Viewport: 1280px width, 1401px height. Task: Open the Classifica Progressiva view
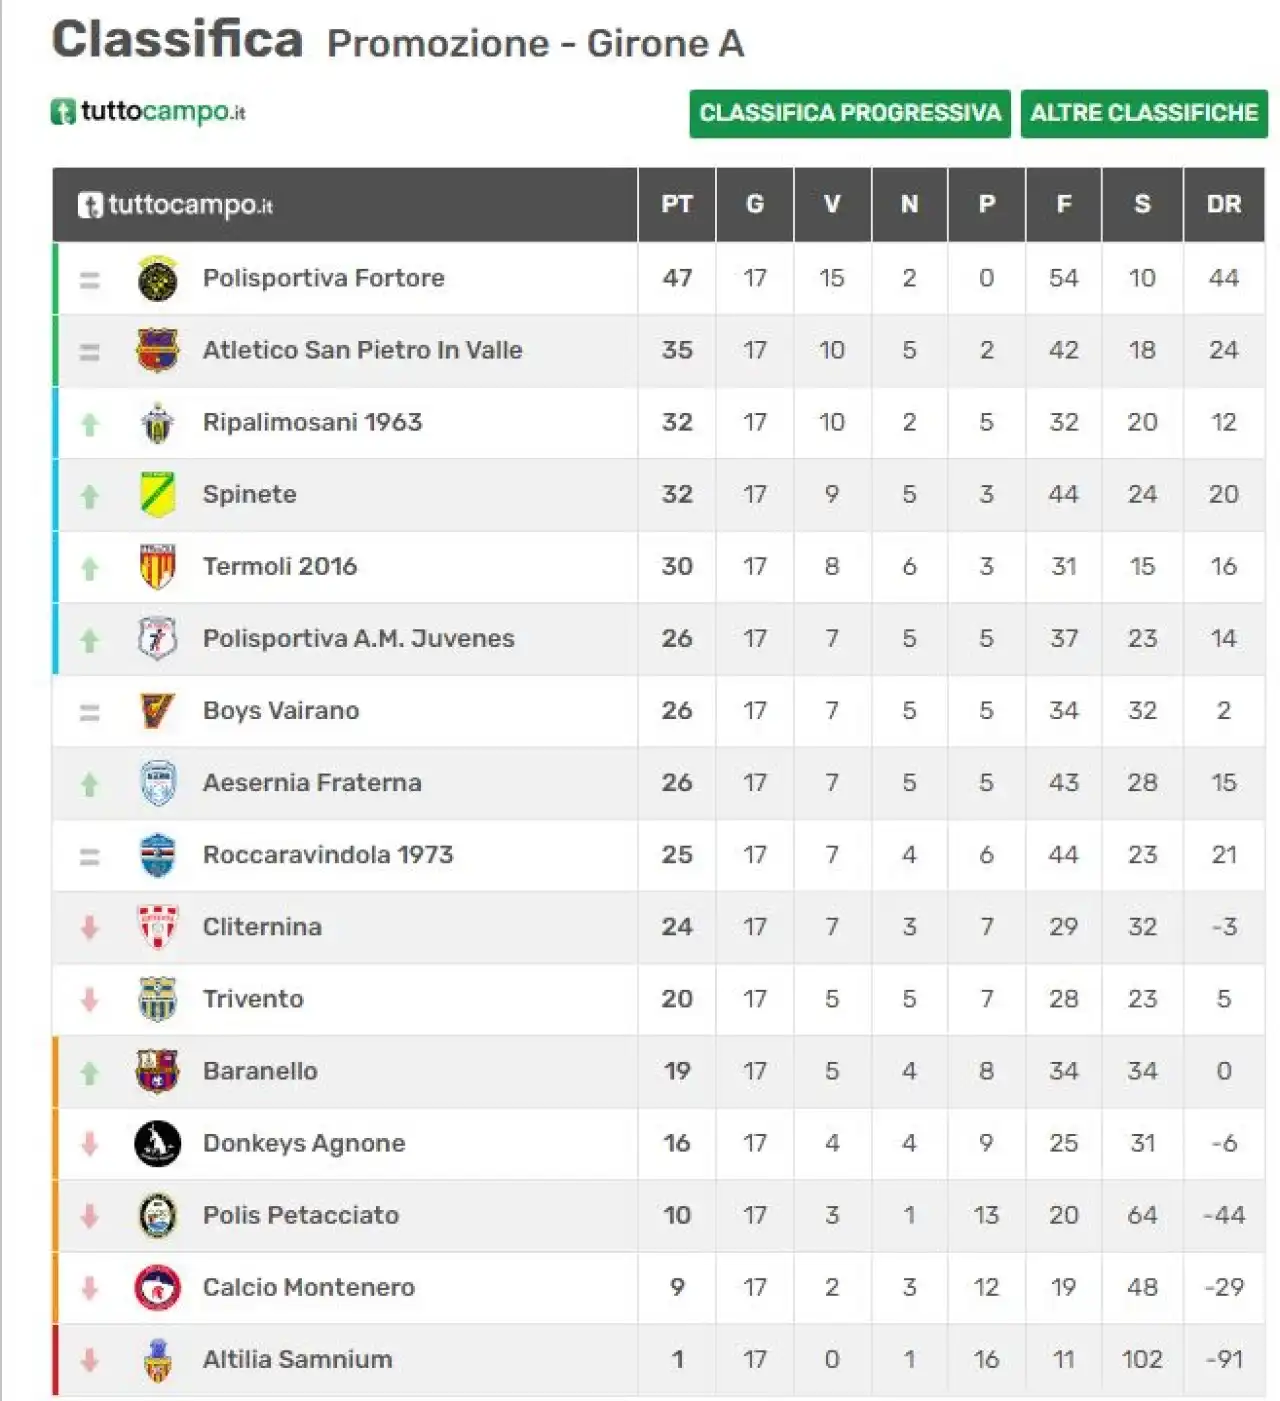[x=850, y=113]
